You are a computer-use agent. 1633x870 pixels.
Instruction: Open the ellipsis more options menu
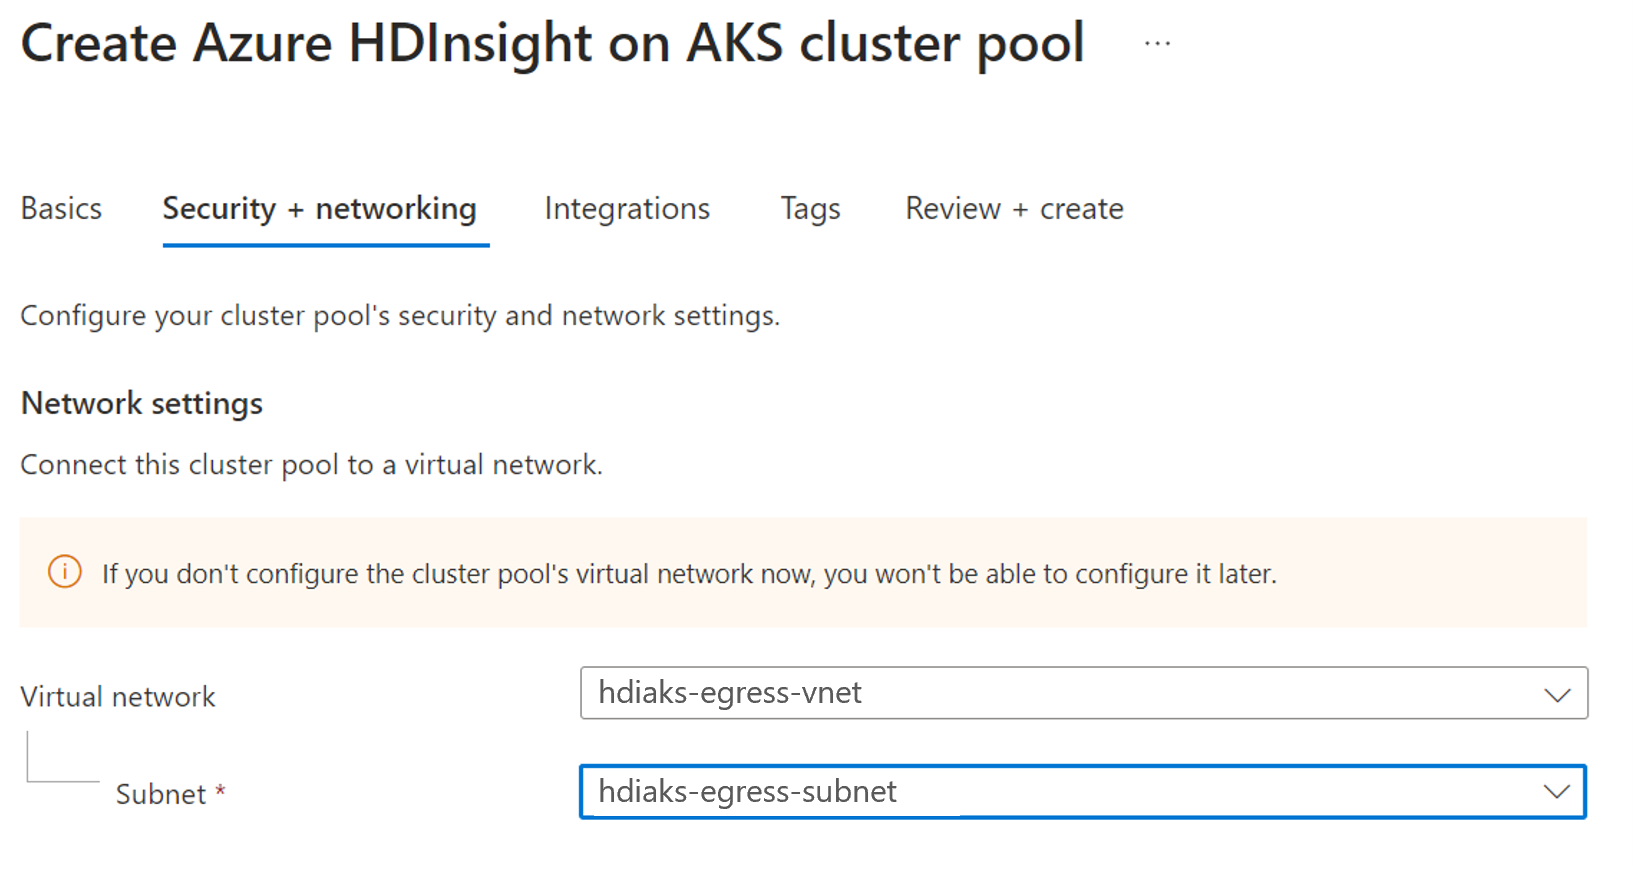pyautogui.click(x=1157, y=44)
